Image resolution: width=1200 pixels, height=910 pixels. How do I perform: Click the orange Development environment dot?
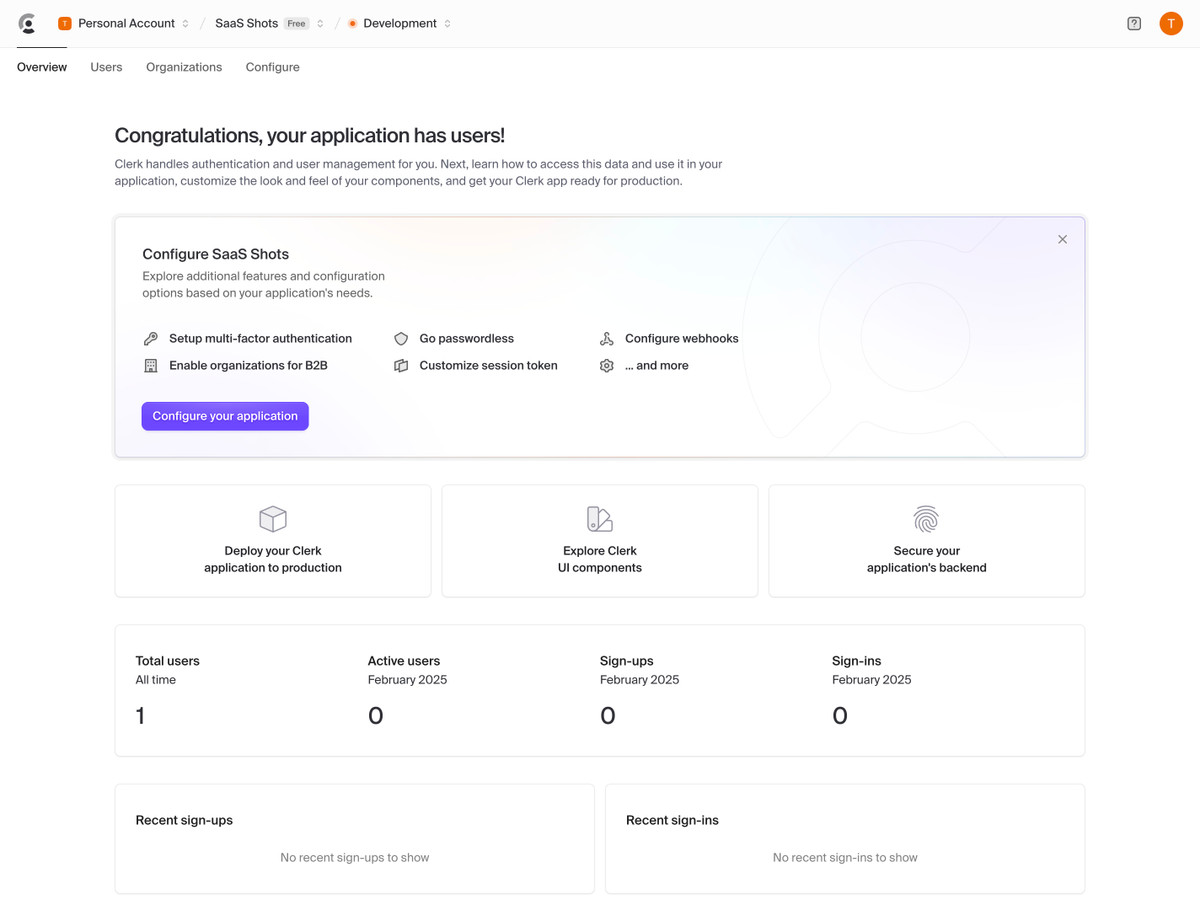352,23
